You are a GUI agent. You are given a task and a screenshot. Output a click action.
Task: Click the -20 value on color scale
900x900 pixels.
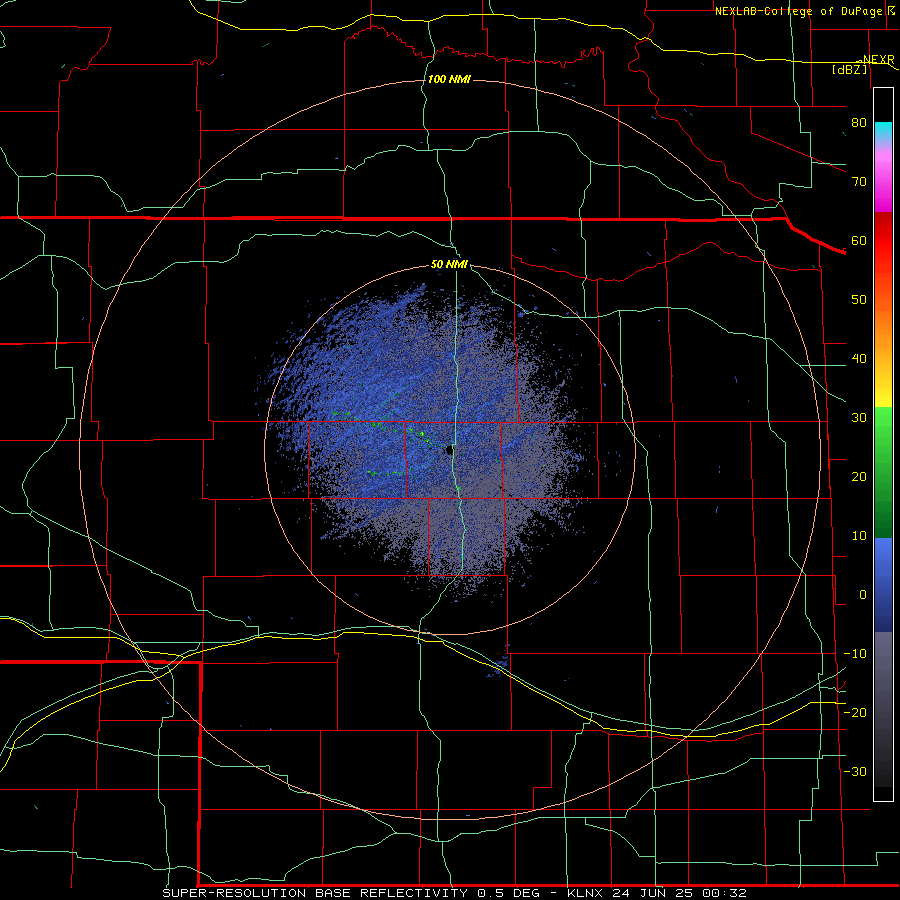coord(855,713)
